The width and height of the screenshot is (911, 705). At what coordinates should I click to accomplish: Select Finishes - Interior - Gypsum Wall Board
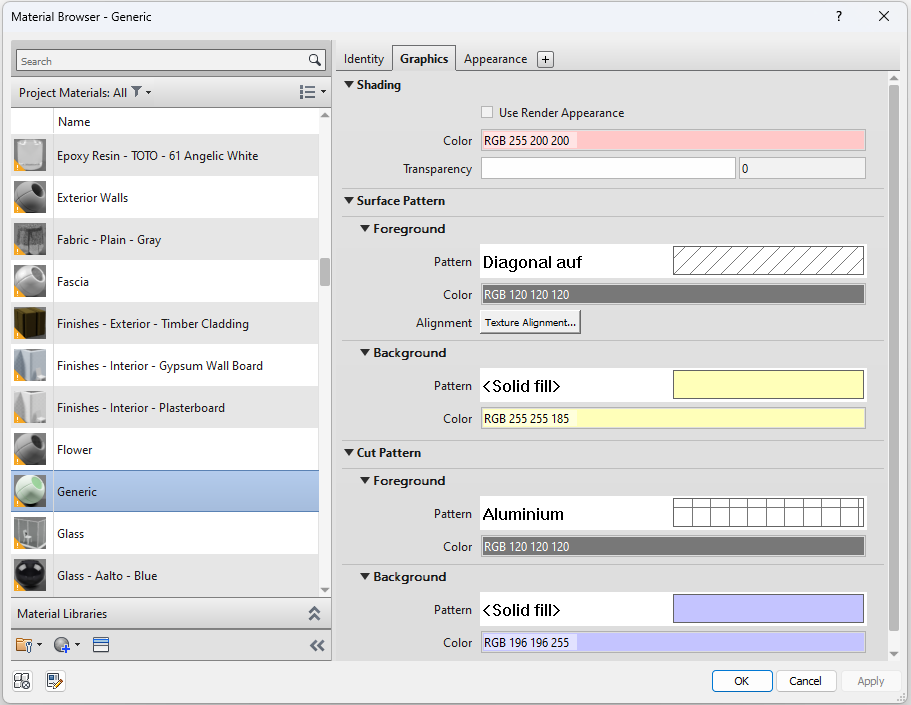click(x=165, y=365)
